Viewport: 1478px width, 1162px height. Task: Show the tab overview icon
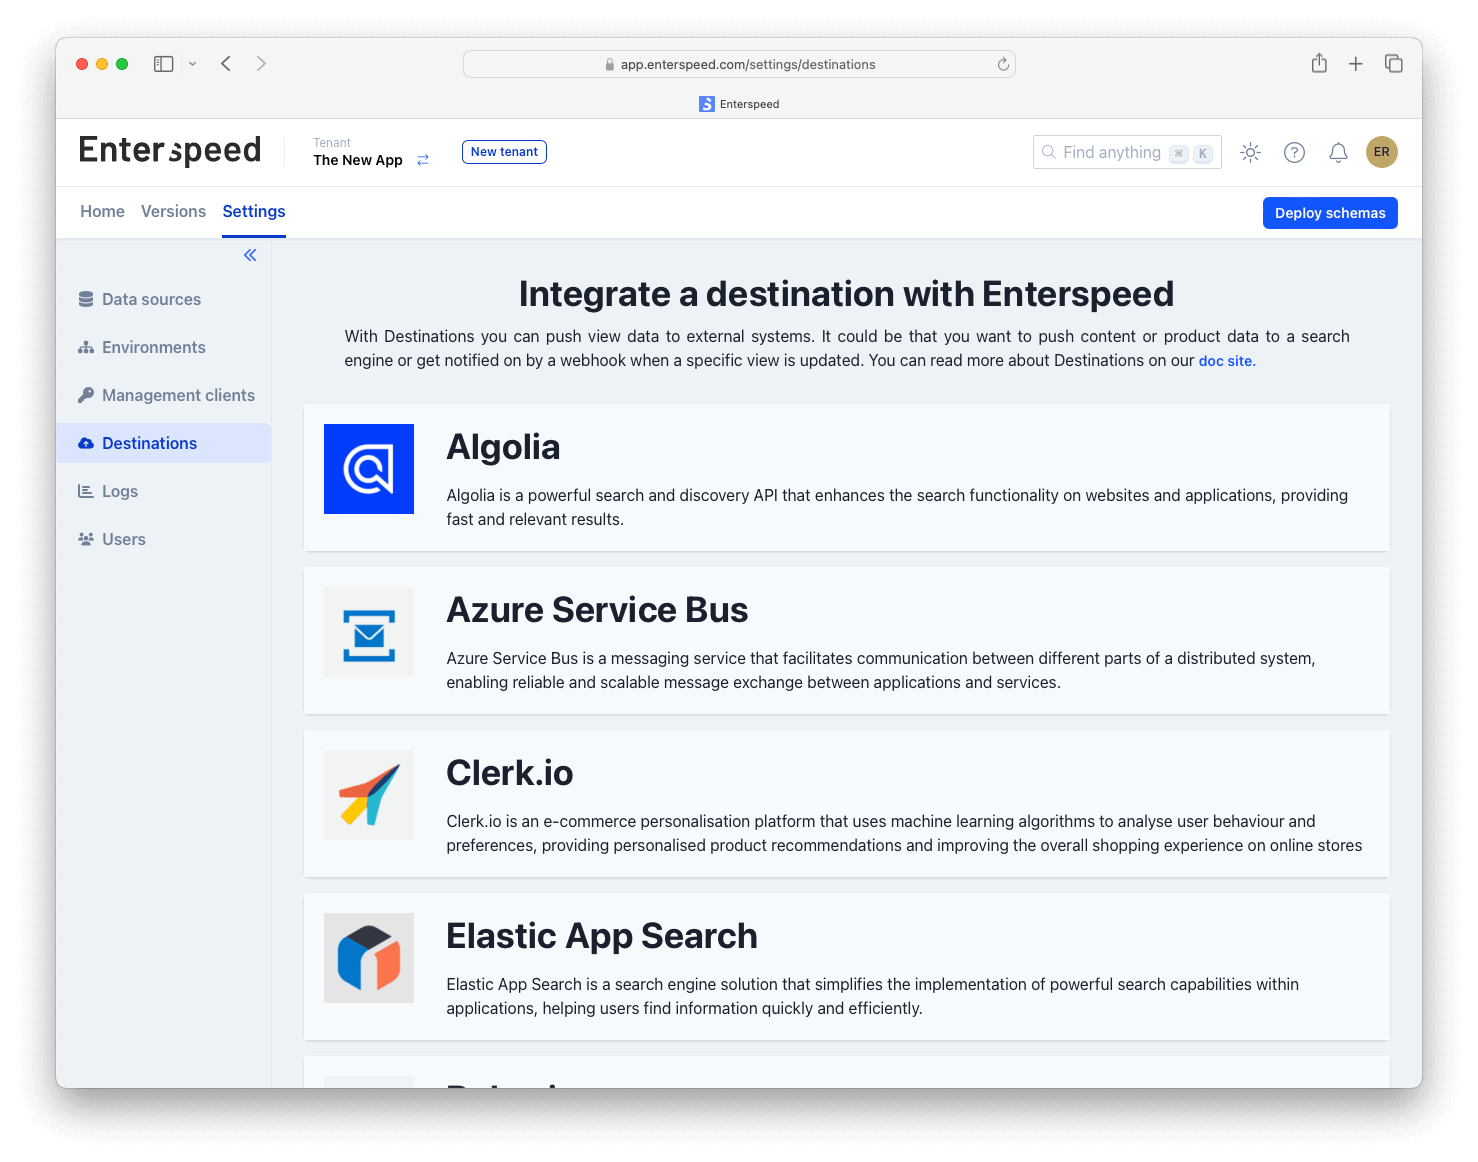pyautogui.click(x=1394, y=64)
